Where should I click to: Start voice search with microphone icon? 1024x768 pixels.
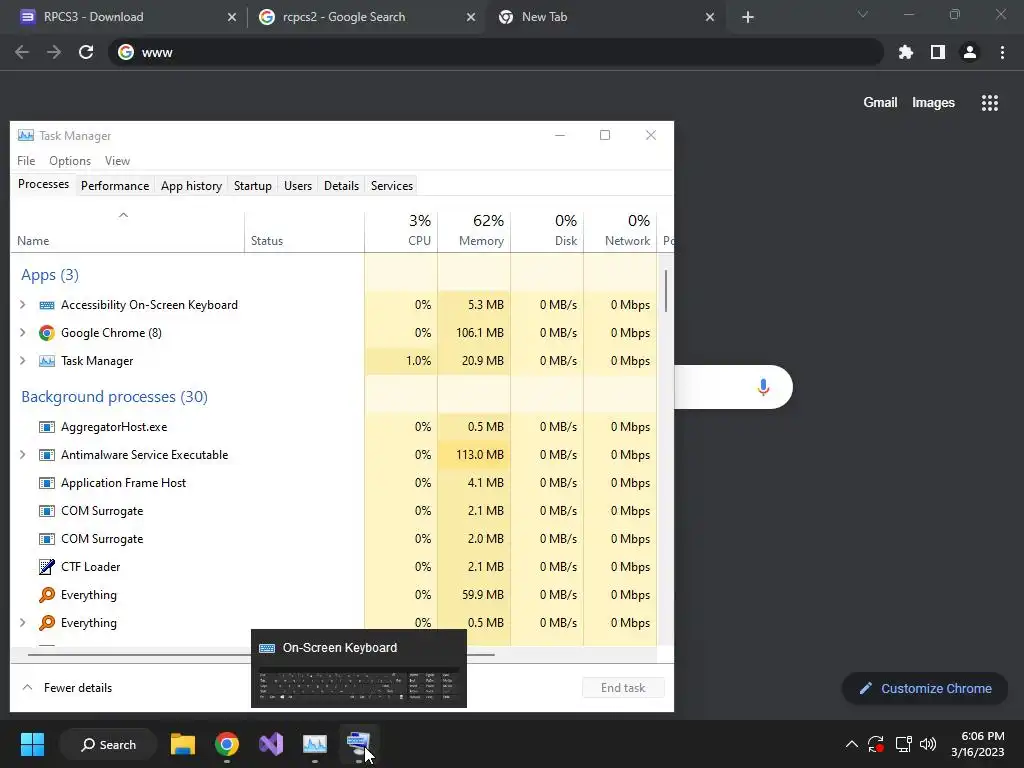[763, 387]
